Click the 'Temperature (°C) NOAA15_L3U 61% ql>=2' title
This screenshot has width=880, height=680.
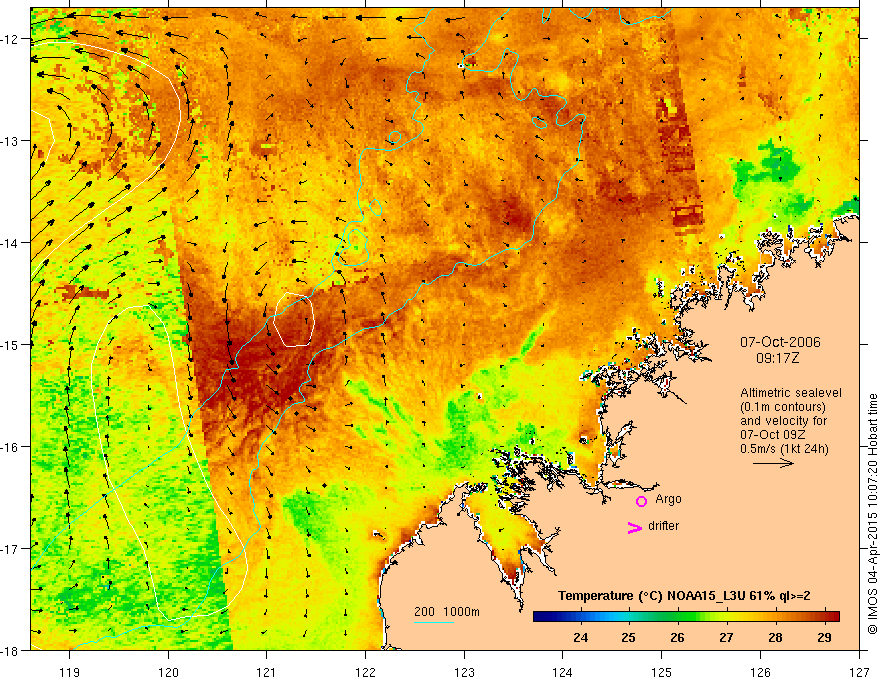tap(684, 596)
